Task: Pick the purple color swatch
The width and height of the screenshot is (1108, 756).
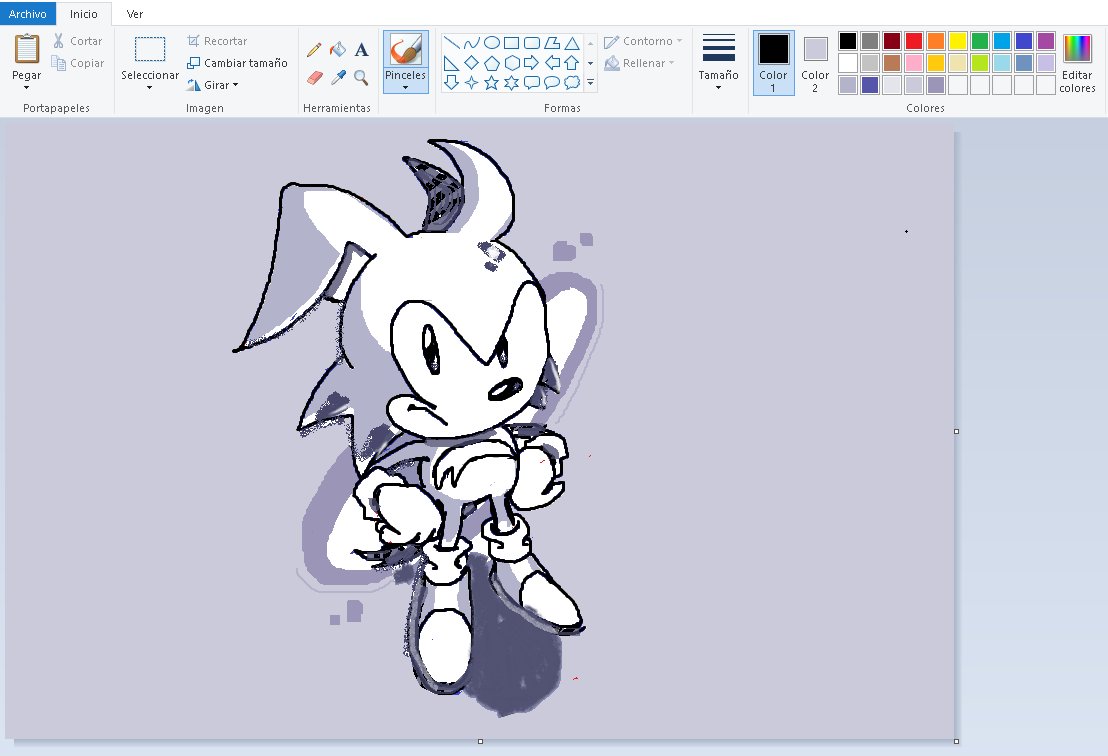Action: 1046,41
